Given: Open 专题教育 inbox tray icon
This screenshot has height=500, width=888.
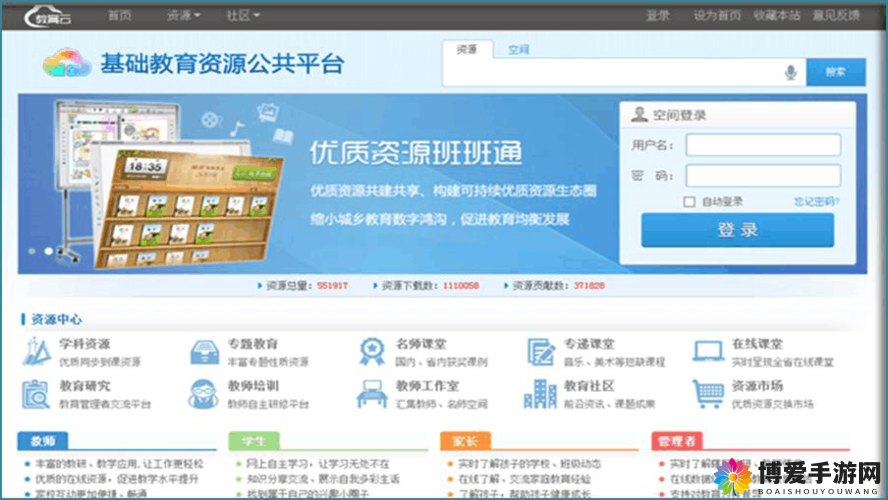Looking at the screenshot, I should [204, 352].
